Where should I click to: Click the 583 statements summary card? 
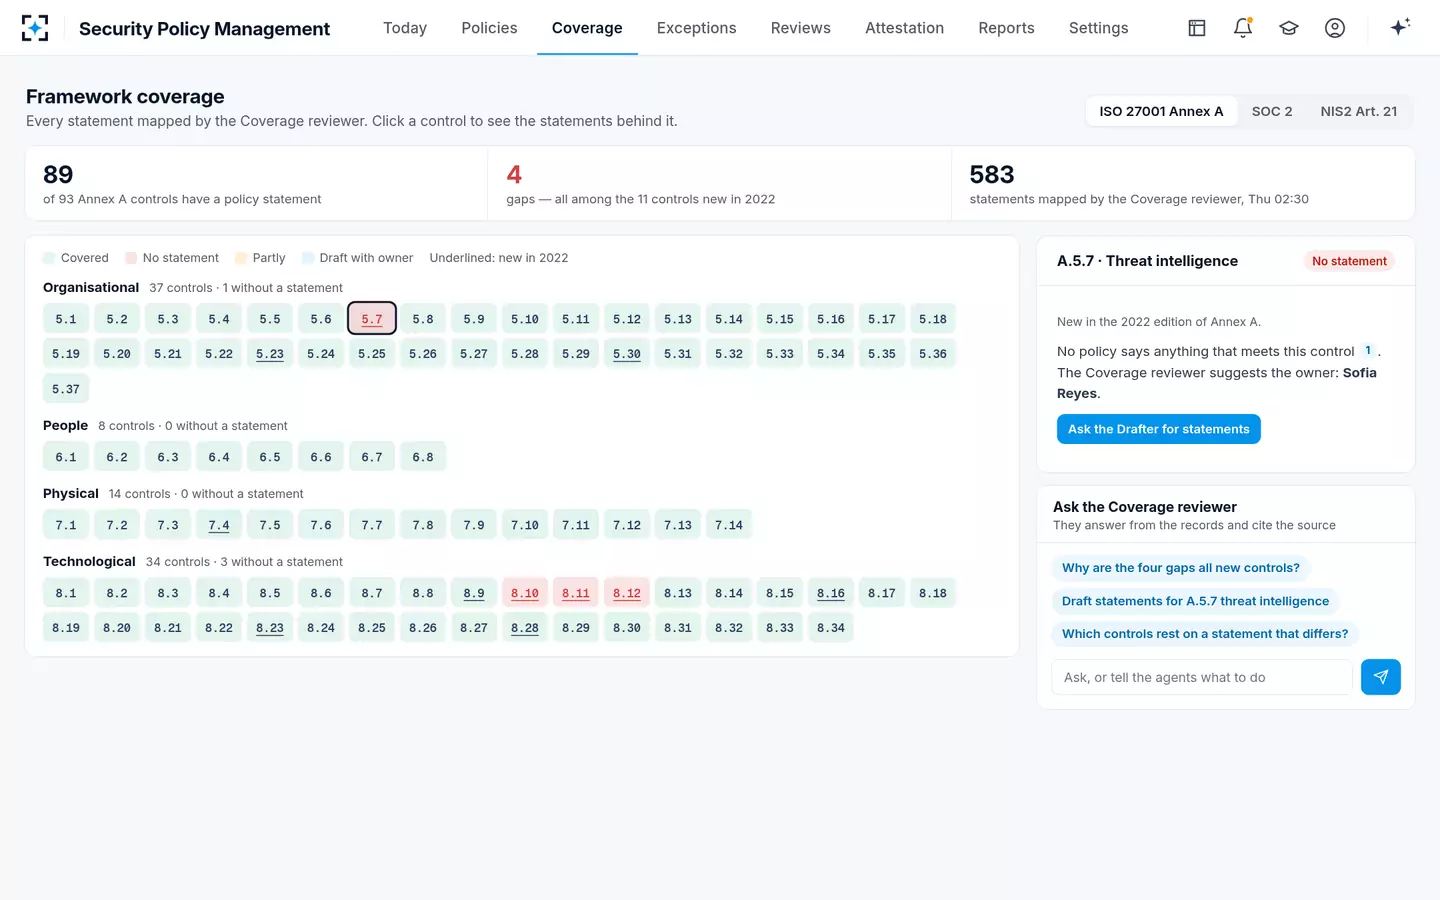1182,184
